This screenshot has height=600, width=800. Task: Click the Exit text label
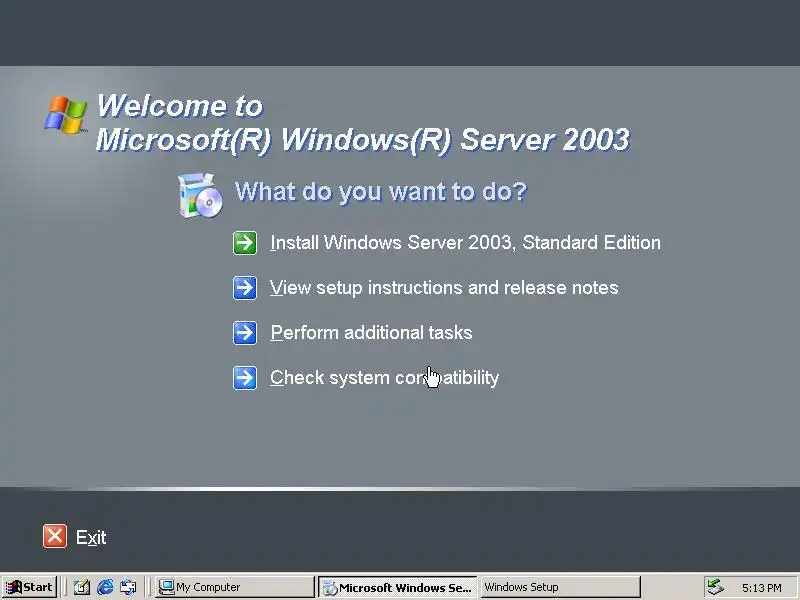coord(91,537)
